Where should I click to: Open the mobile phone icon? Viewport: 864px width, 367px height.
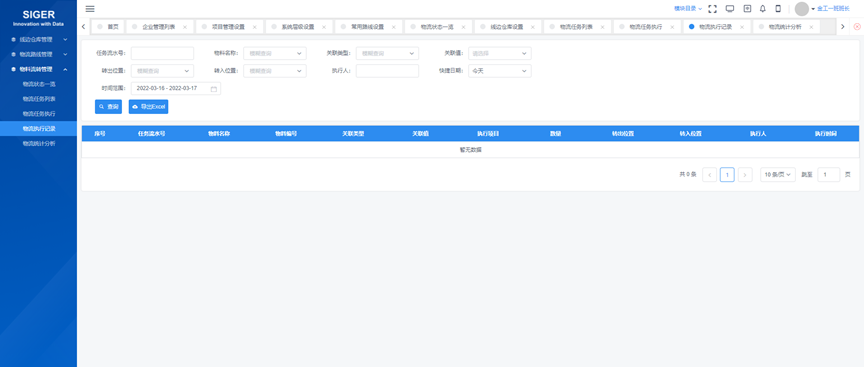click(778, 9)
